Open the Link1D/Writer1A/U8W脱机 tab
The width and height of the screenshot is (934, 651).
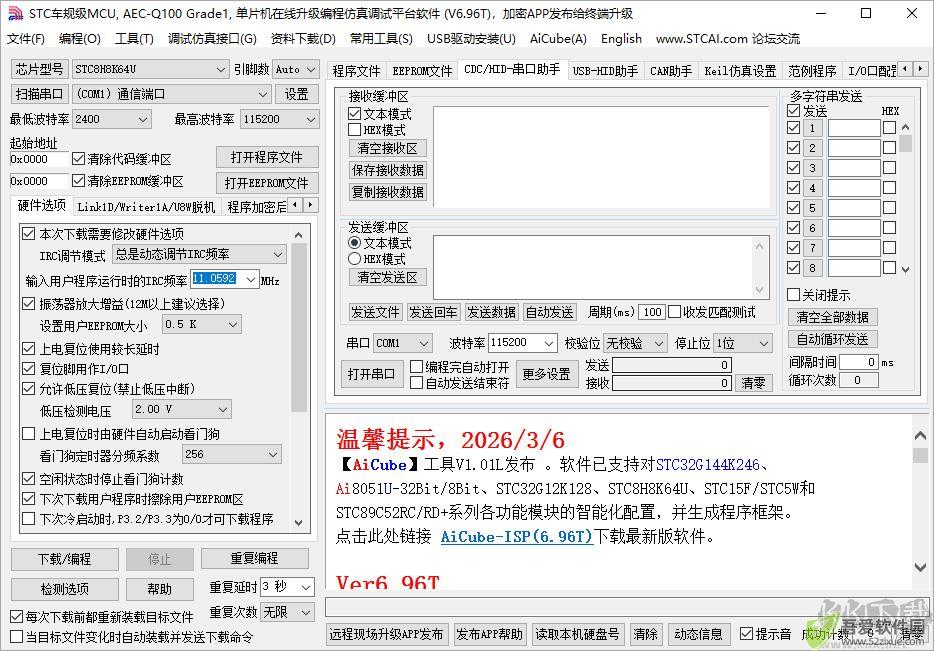pyautogui.click(x=146, y=207)
